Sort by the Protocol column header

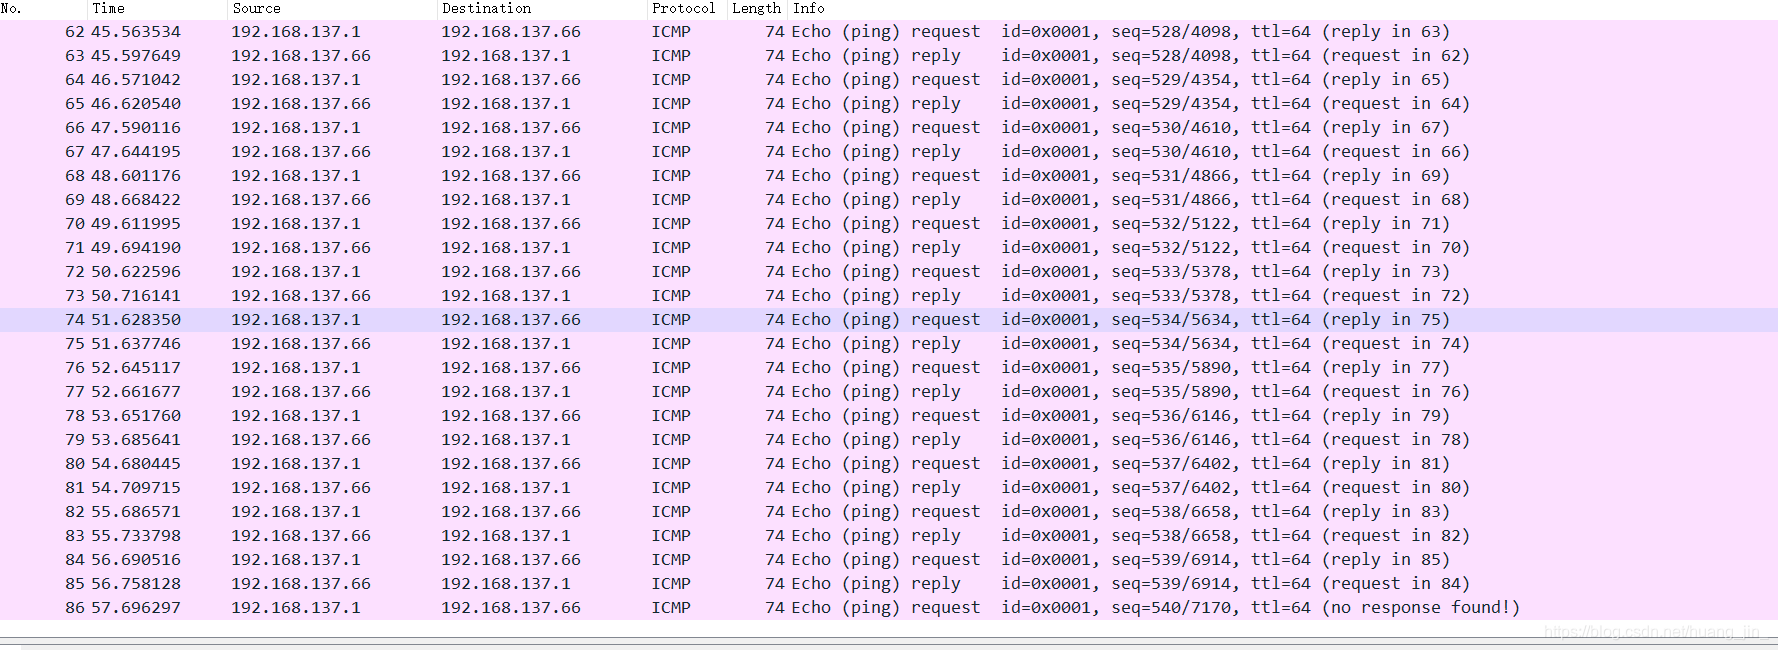pos(686,9)
